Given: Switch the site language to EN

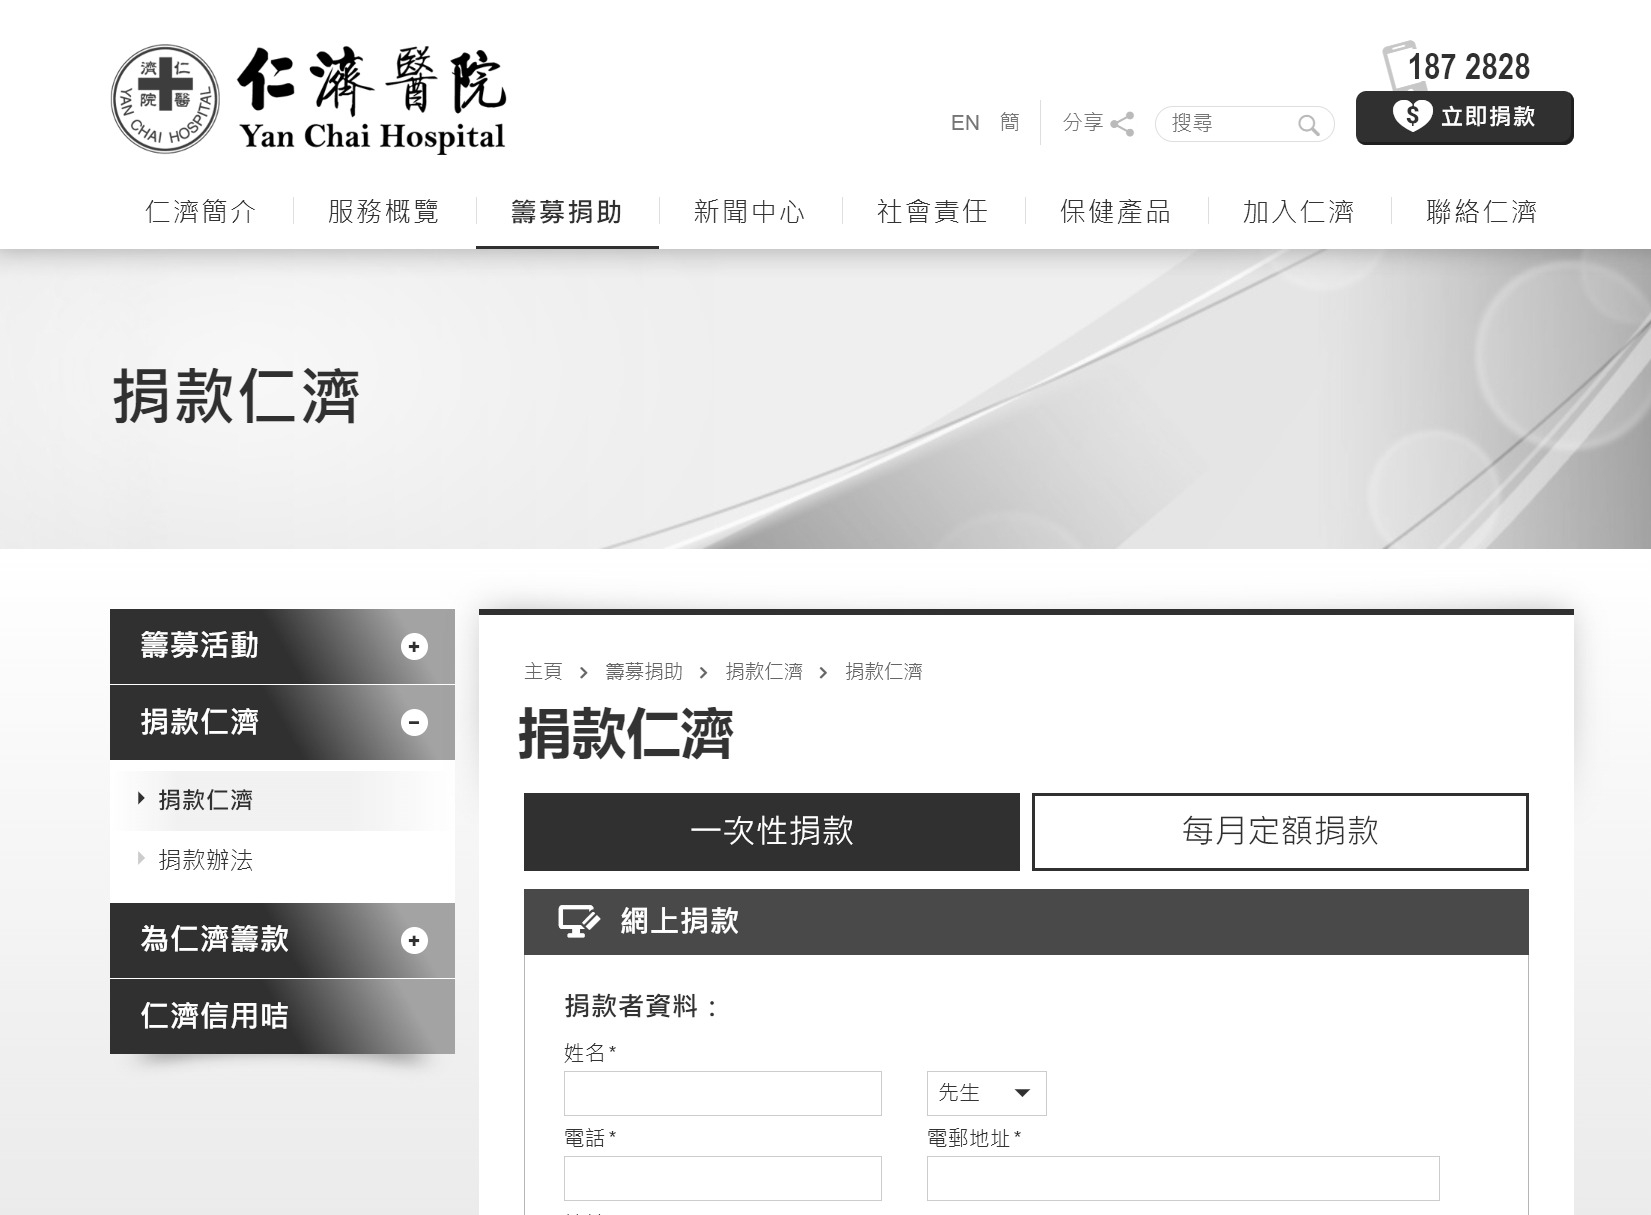Looking at the screenshot, I should pyautogui.click(x=965, y=123).
